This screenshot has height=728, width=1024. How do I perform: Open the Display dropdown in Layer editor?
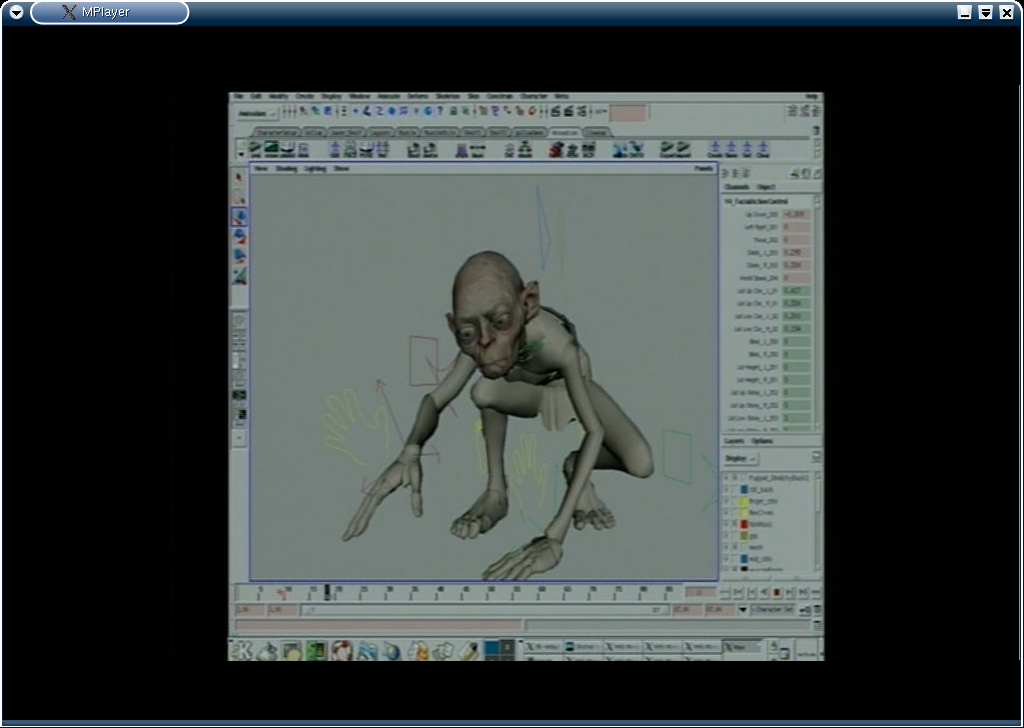click(x=741, y=458)
